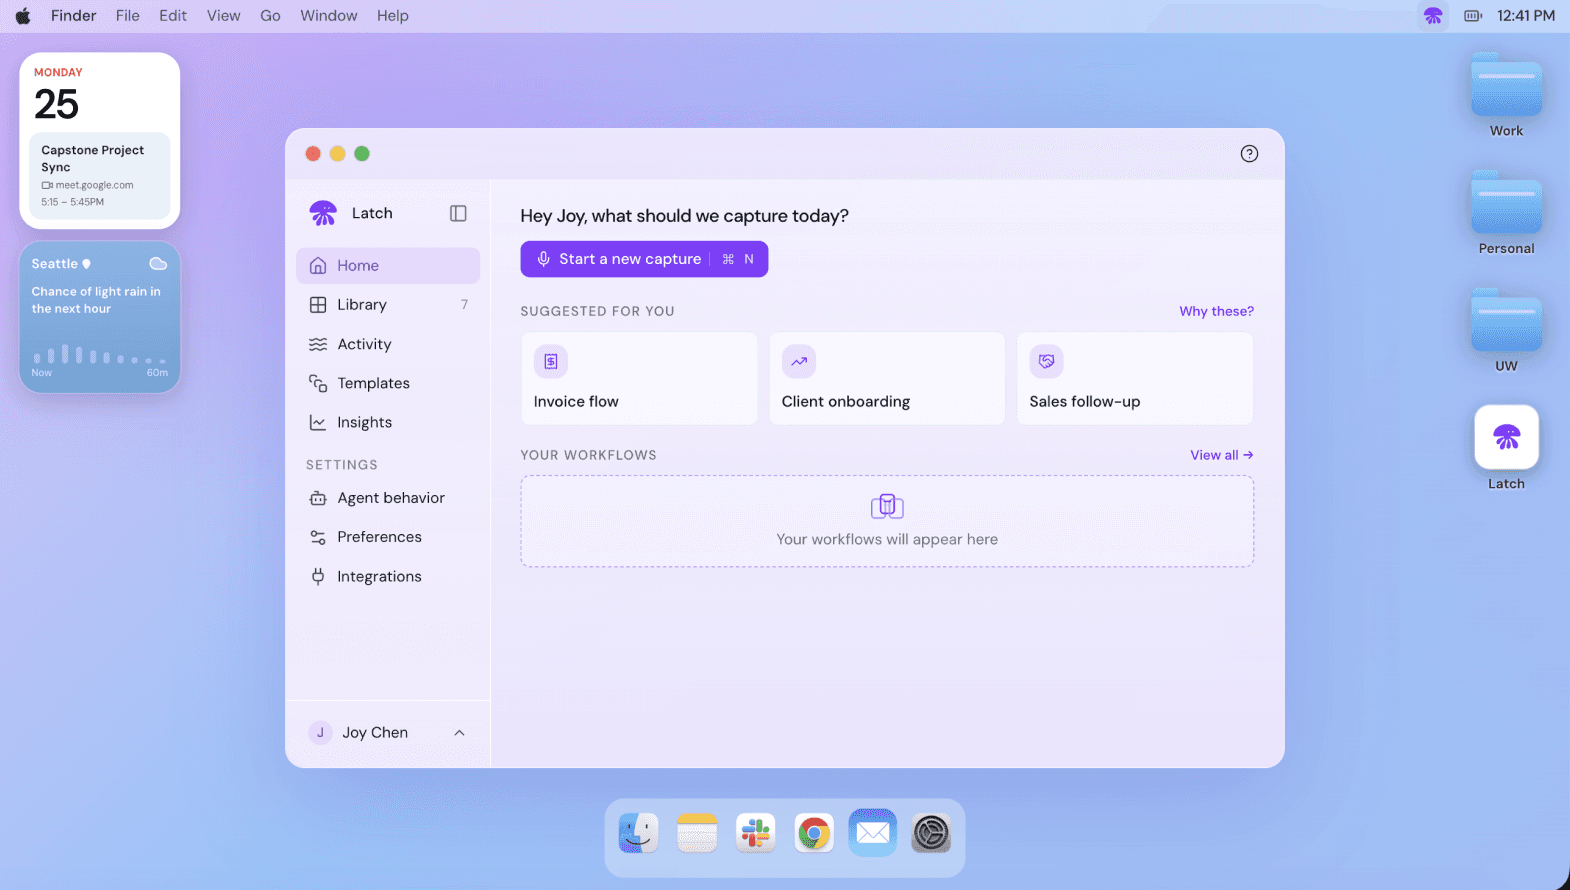Click the Invoice flow receipt icon
1570x890 pixels.
[x=551, y=361]
